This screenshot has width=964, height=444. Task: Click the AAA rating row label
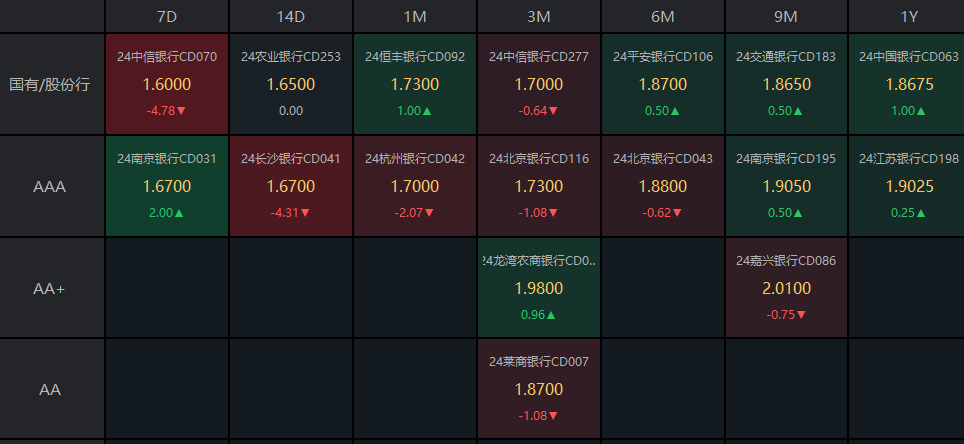pyautogui.click(x=50, y=186)
